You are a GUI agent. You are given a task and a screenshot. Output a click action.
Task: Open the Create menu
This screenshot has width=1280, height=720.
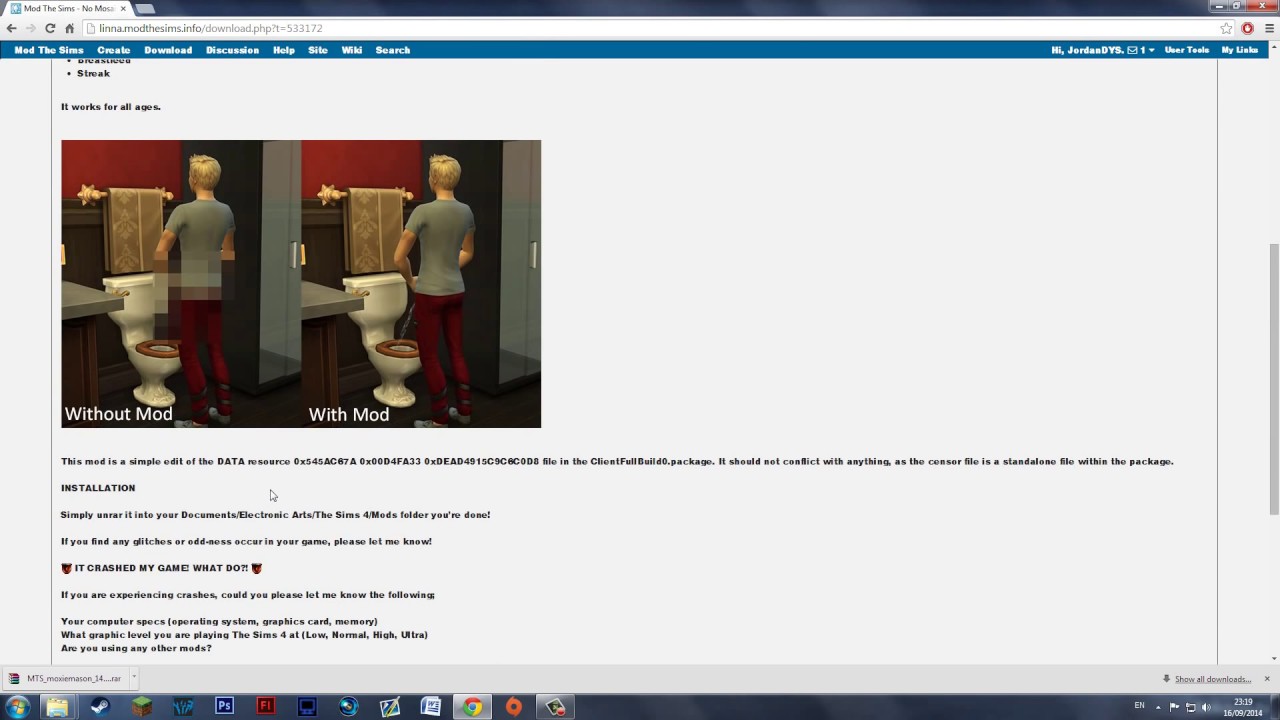click(114, 50)
